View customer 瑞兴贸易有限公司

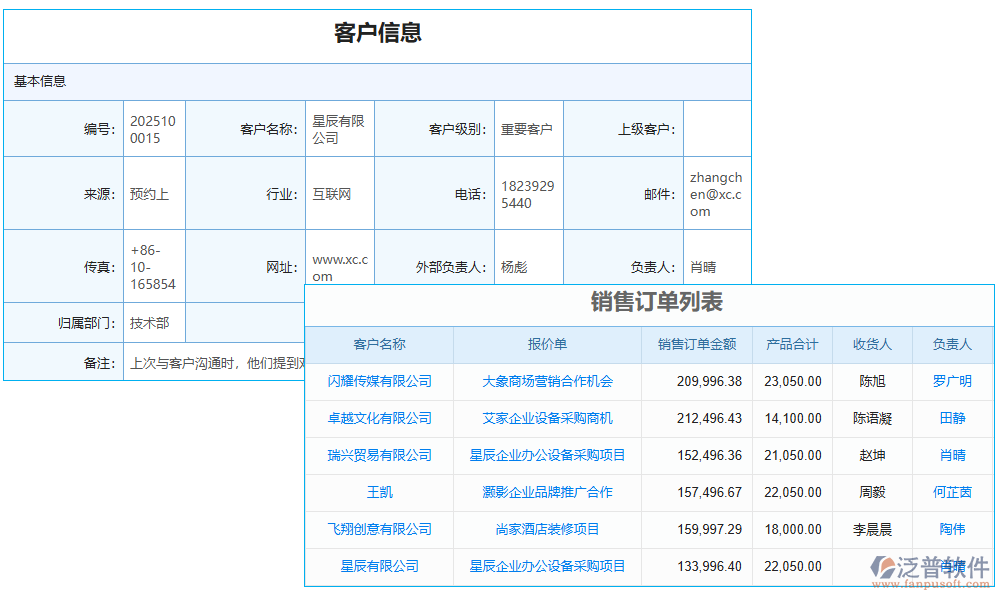point(380,455)
